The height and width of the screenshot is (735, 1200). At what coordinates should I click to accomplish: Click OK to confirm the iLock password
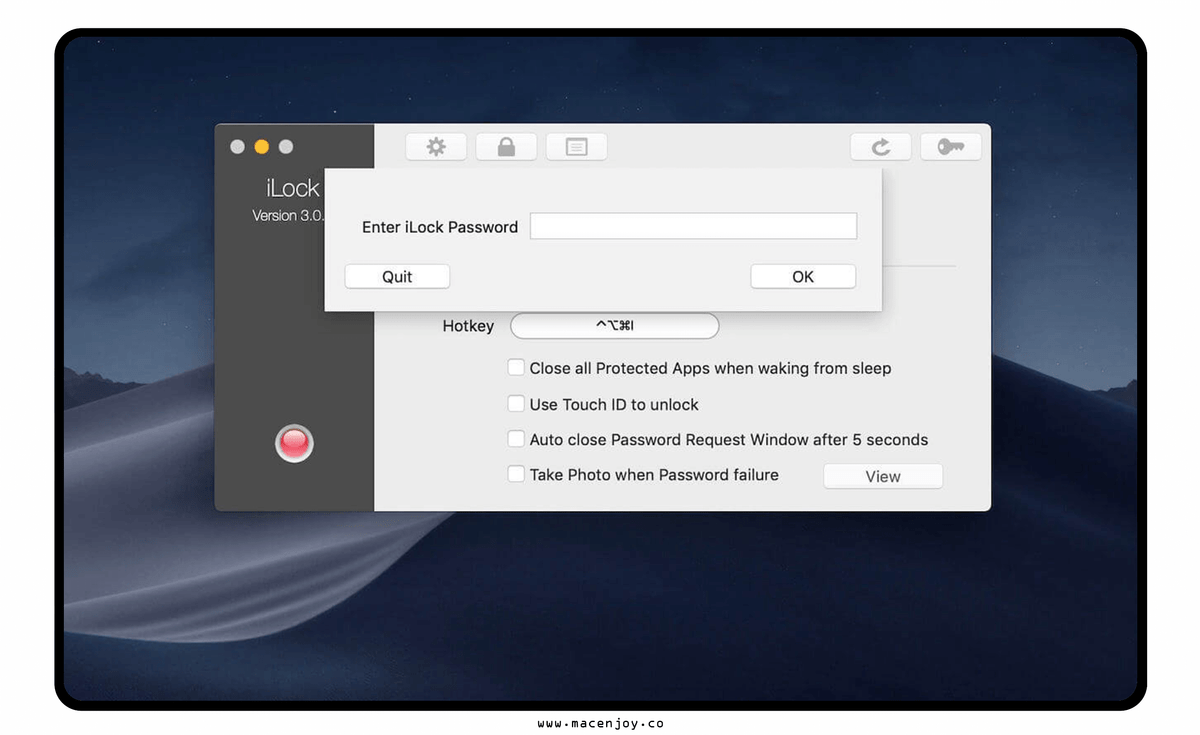[x=803, y=276]
